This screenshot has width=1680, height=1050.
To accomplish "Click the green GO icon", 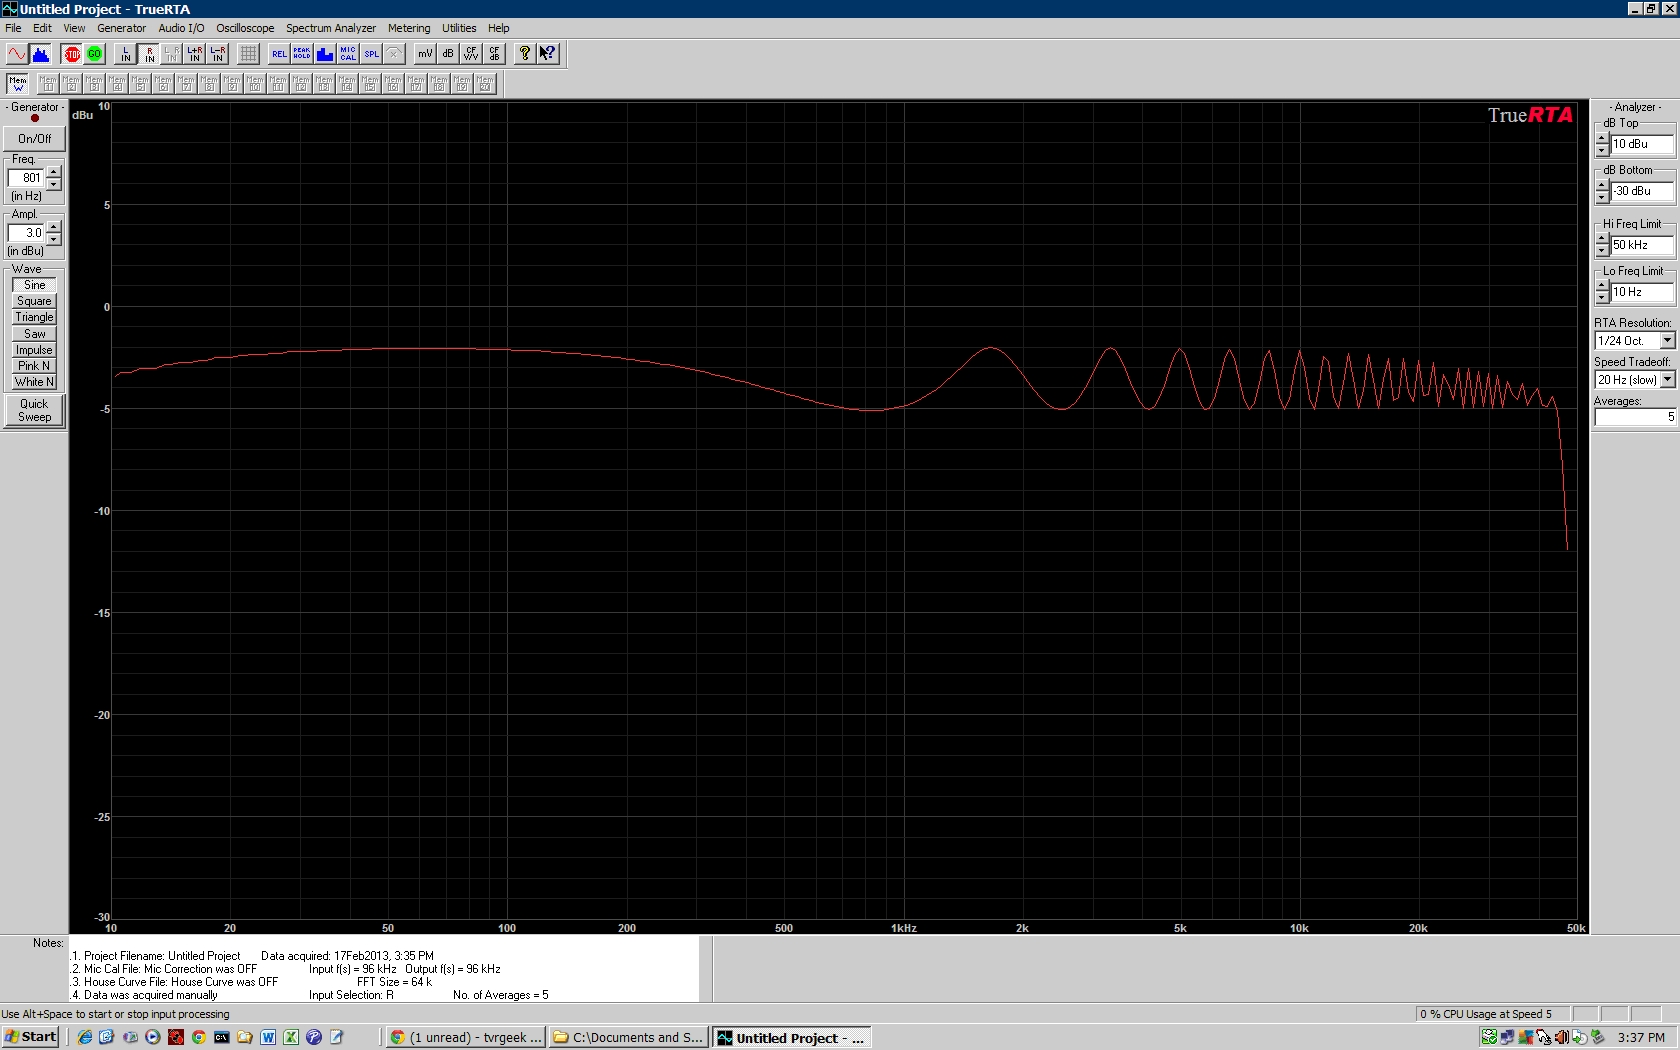I will [x=95, y=54].
